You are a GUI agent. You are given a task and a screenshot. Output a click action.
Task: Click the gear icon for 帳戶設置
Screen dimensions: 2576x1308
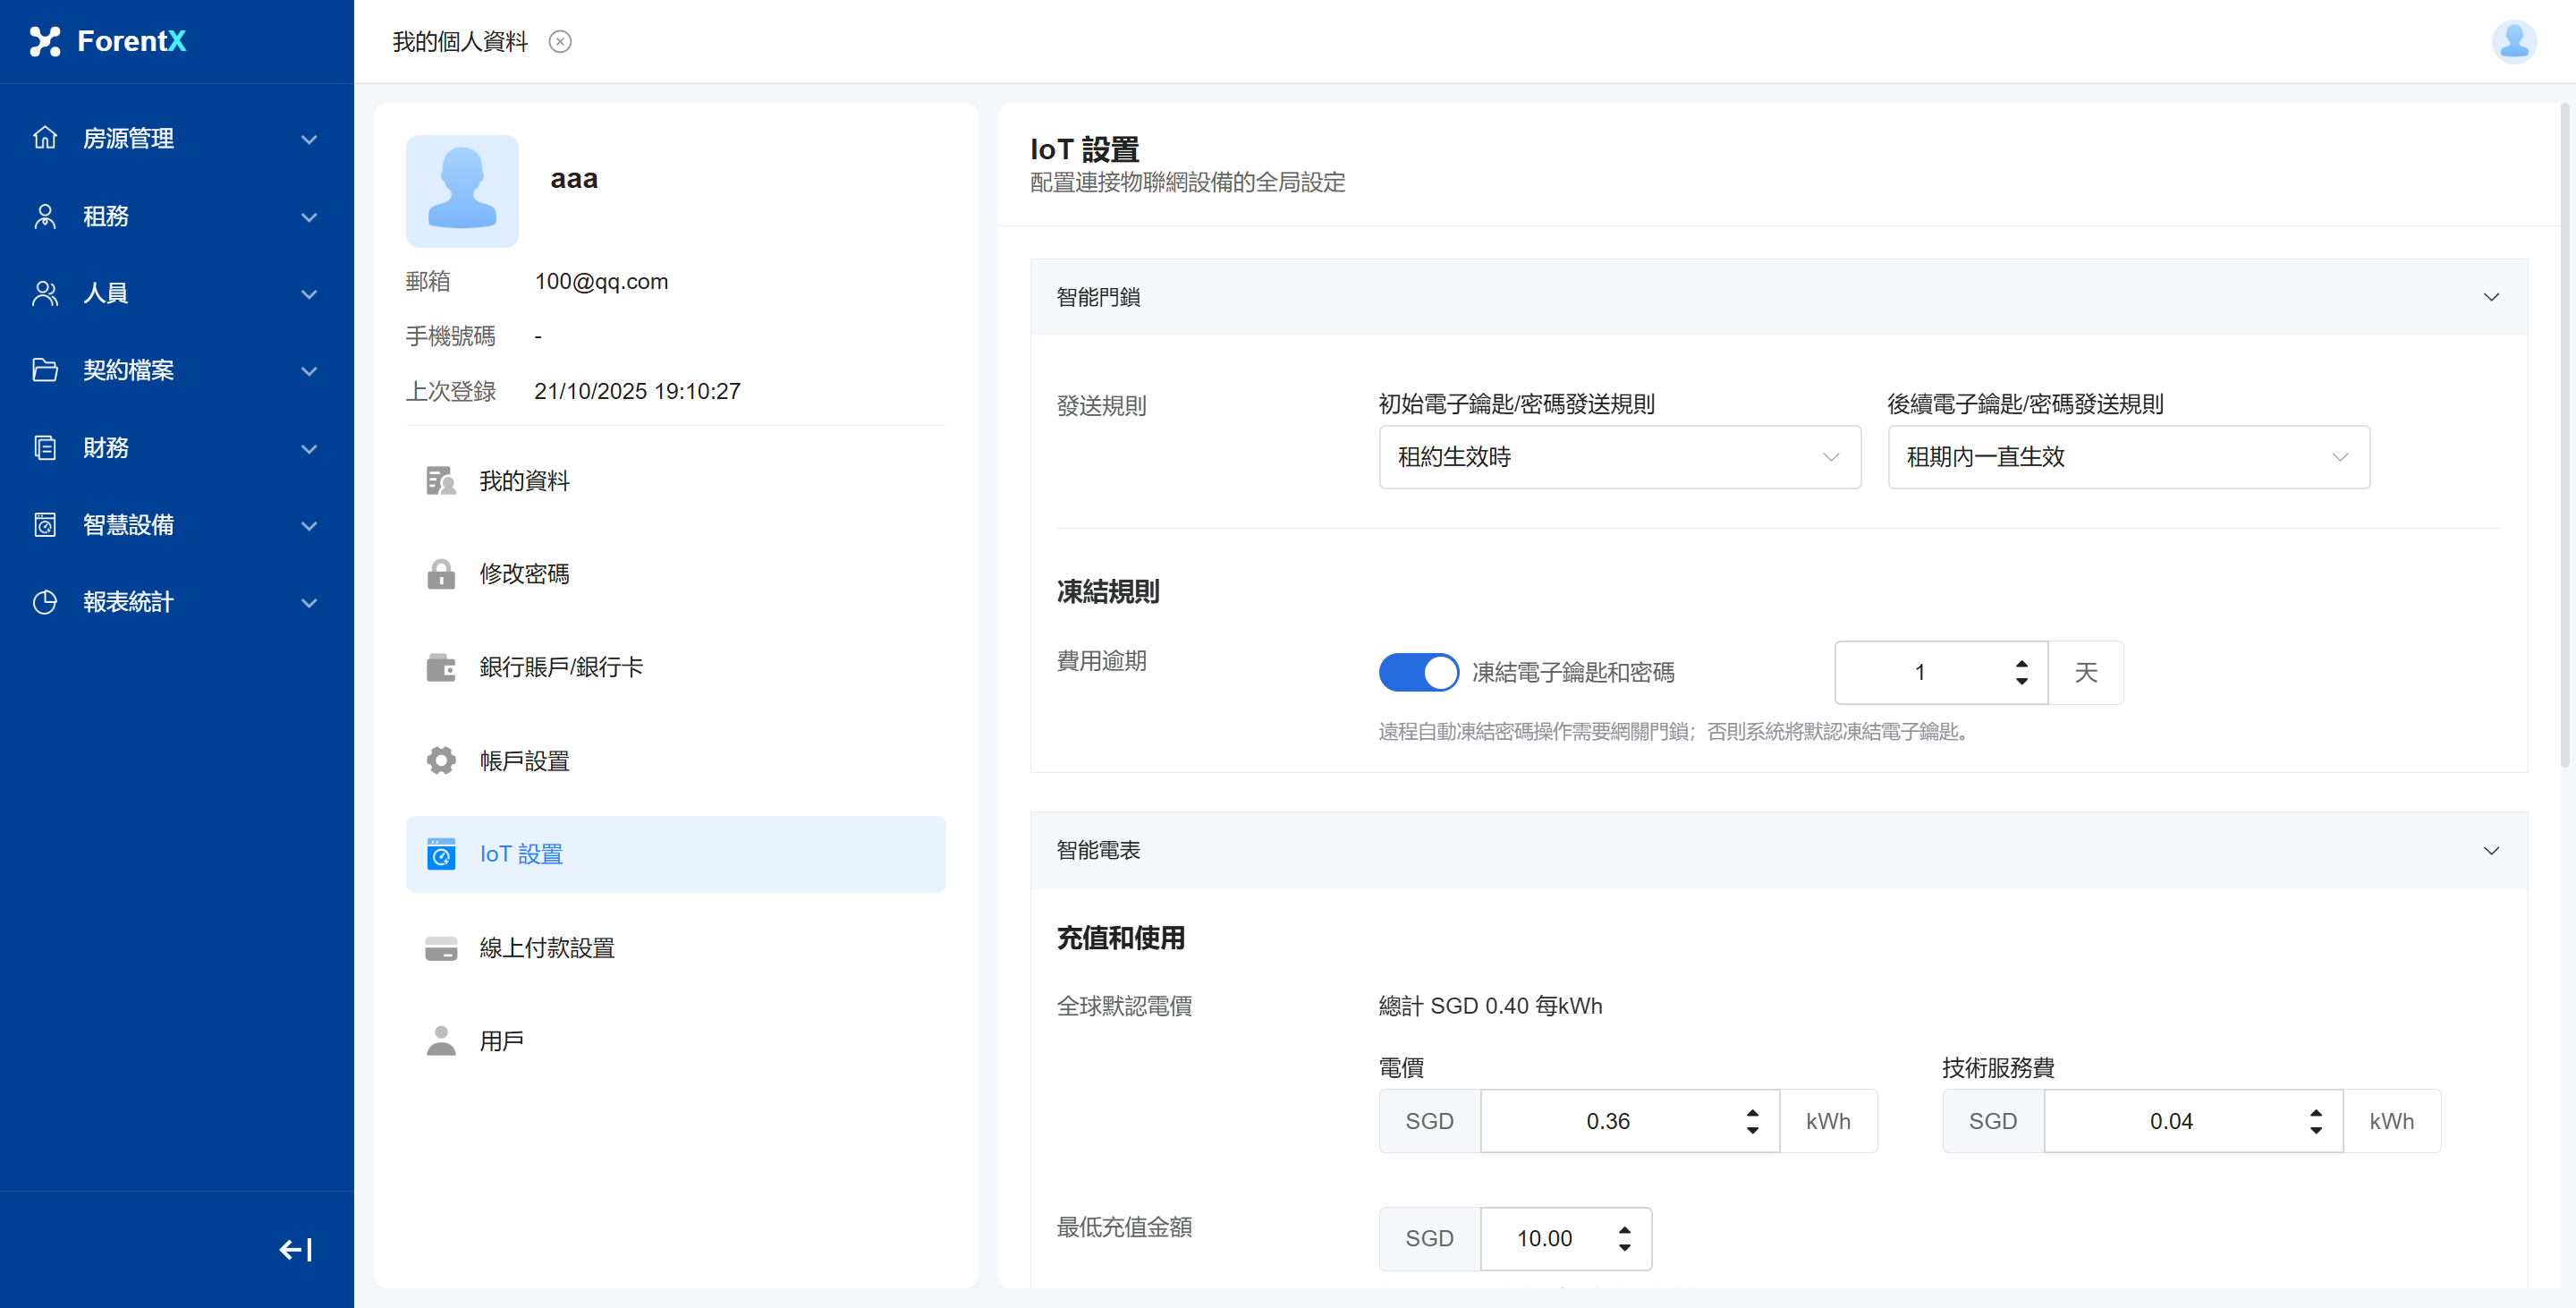point(441,761)
